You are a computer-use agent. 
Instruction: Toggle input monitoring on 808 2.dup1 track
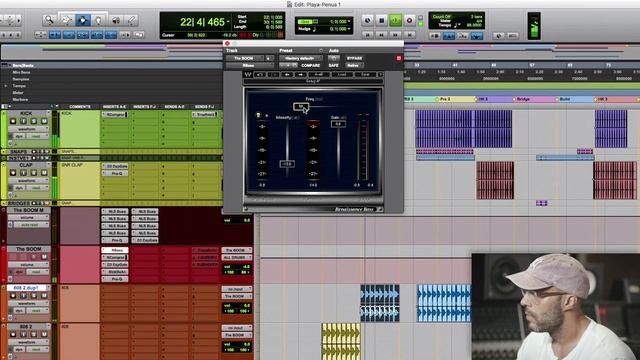click(x=23, y=295)
